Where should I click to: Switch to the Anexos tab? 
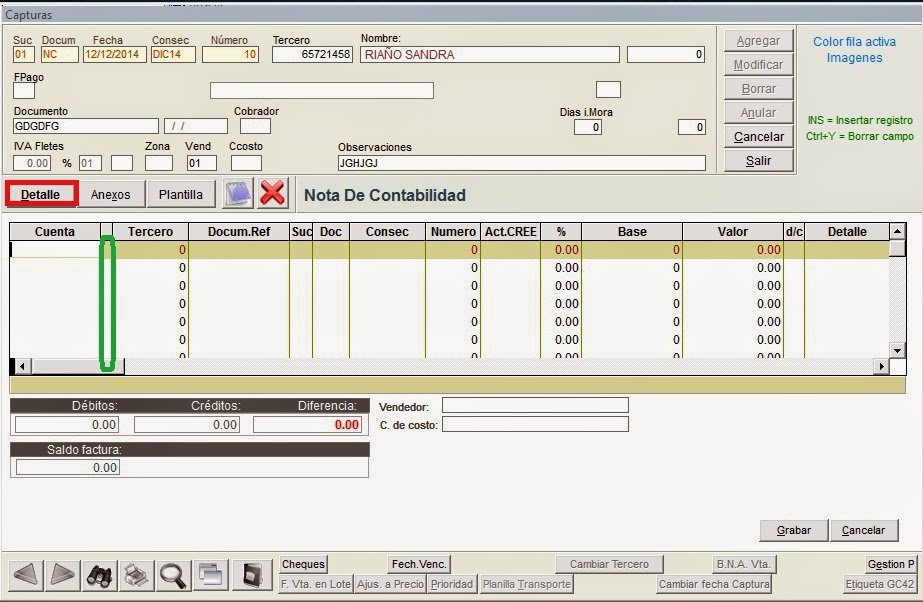point(110,194)
